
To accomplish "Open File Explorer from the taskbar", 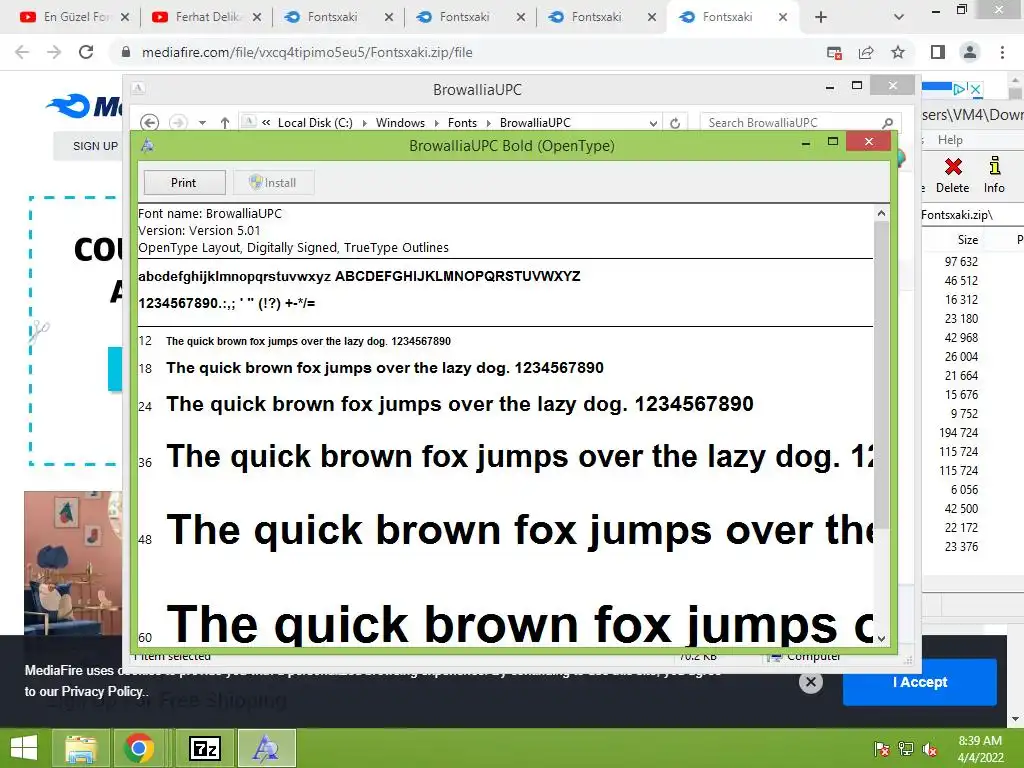I will tap(80, 748).
